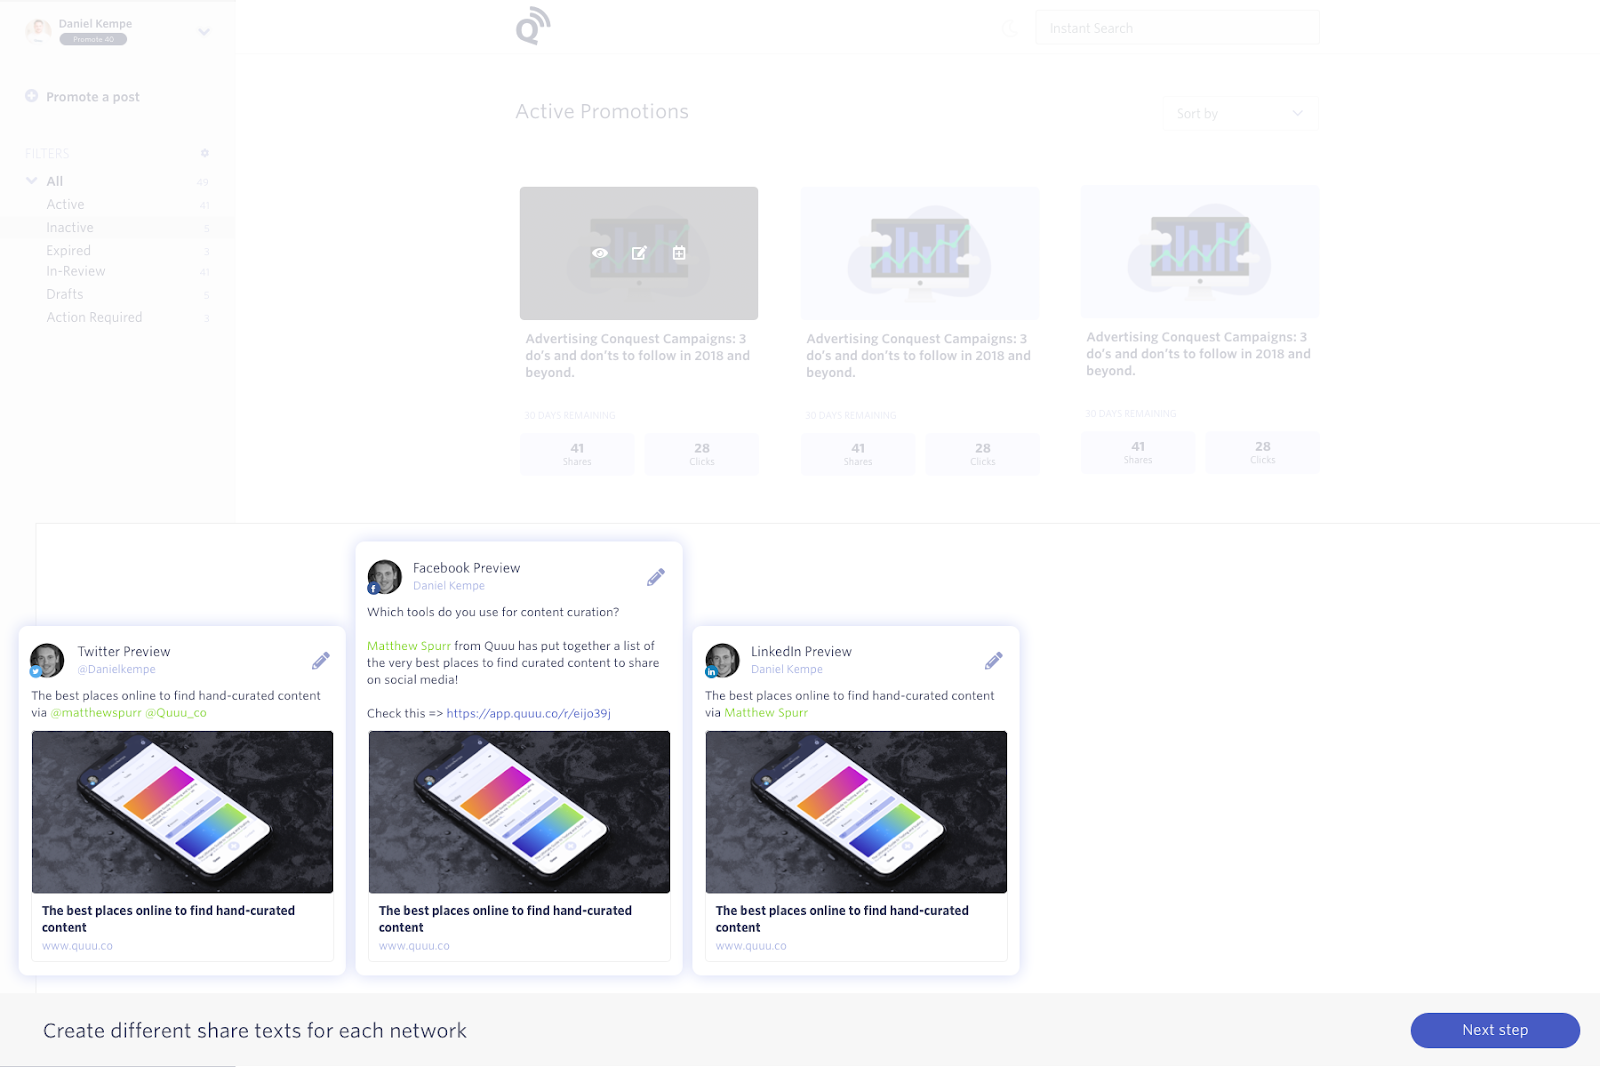Image resolution: width=1600 pixels, height=1067 pixels.
Task: Click calendar schedule icon on first promotion
Action: 679,253
